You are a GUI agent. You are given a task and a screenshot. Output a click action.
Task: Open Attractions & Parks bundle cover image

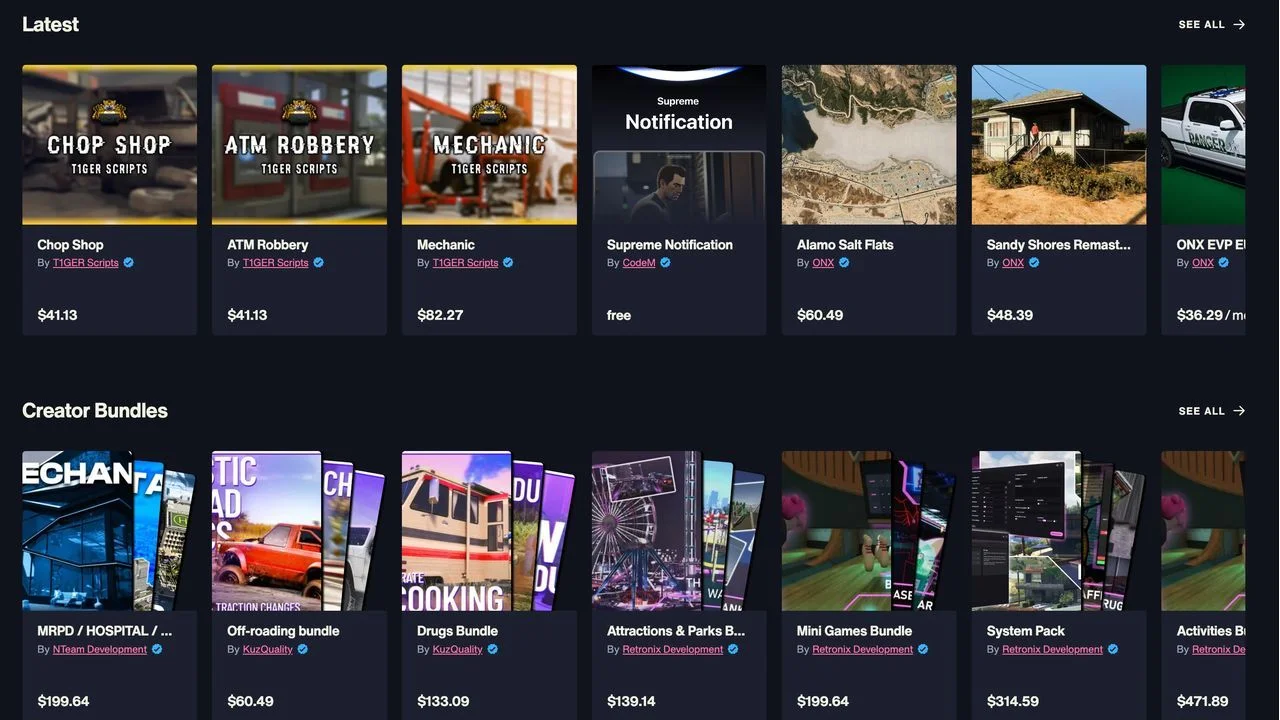[x=679, y=531]
